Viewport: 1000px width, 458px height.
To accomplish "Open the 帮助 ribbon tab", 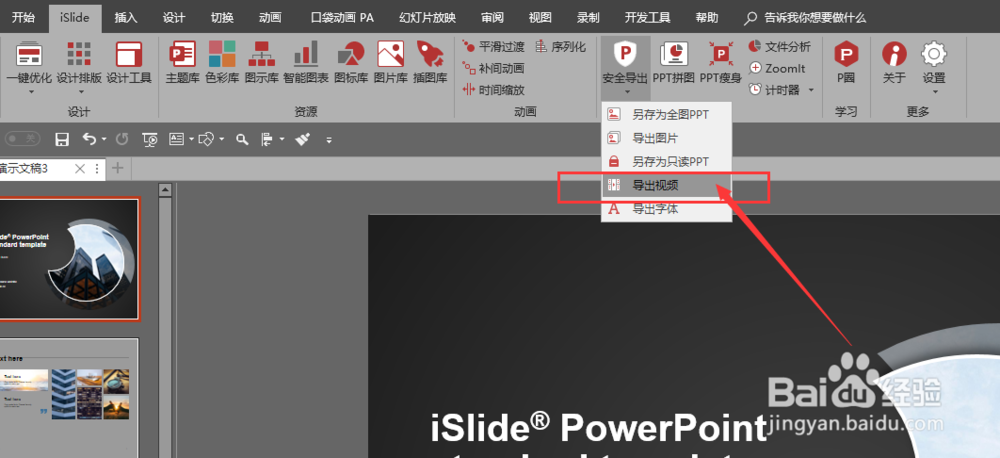I will click(x=707, y=17).
